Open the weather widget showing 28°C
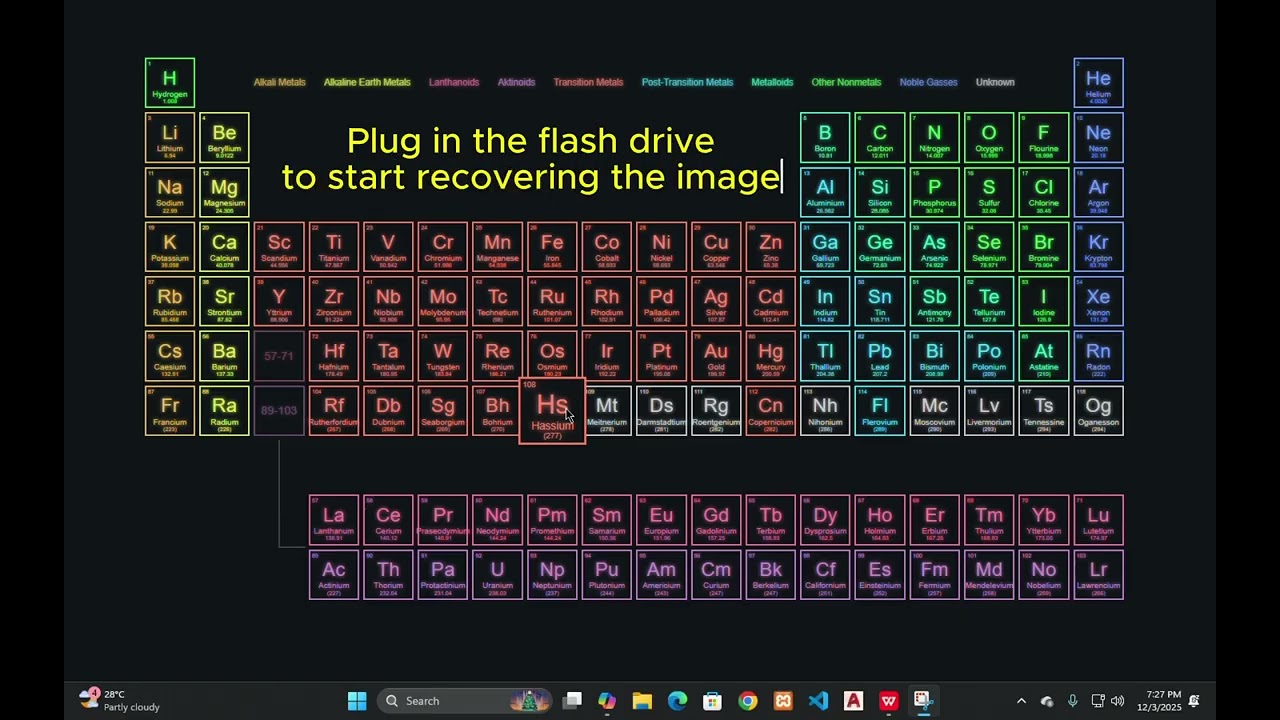1280x720 pixels. tap(119, 700)
